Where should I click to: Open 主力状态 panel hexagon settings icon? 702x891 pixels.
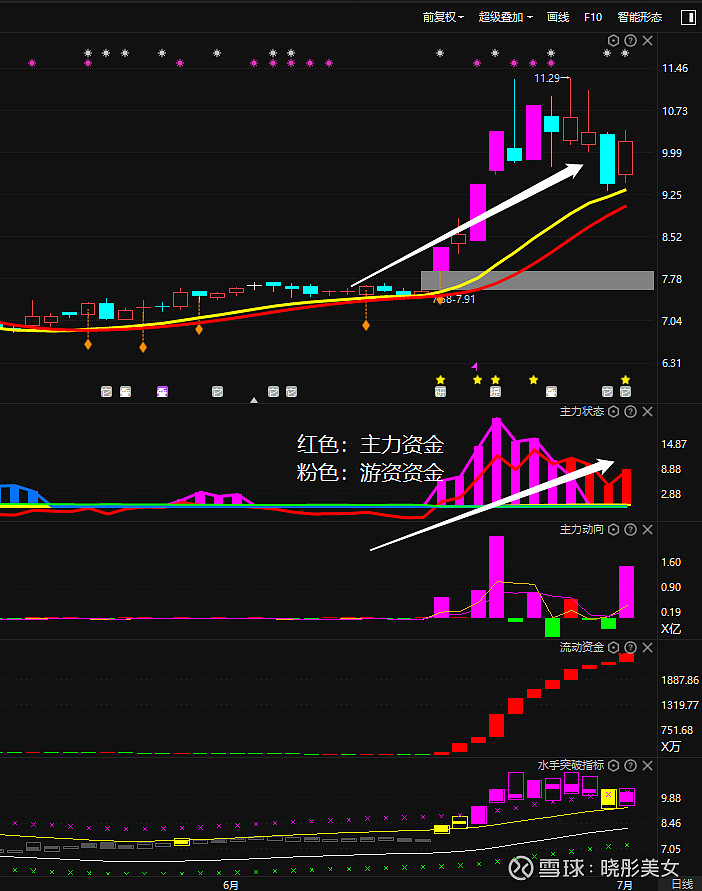(x=613, y=411)
